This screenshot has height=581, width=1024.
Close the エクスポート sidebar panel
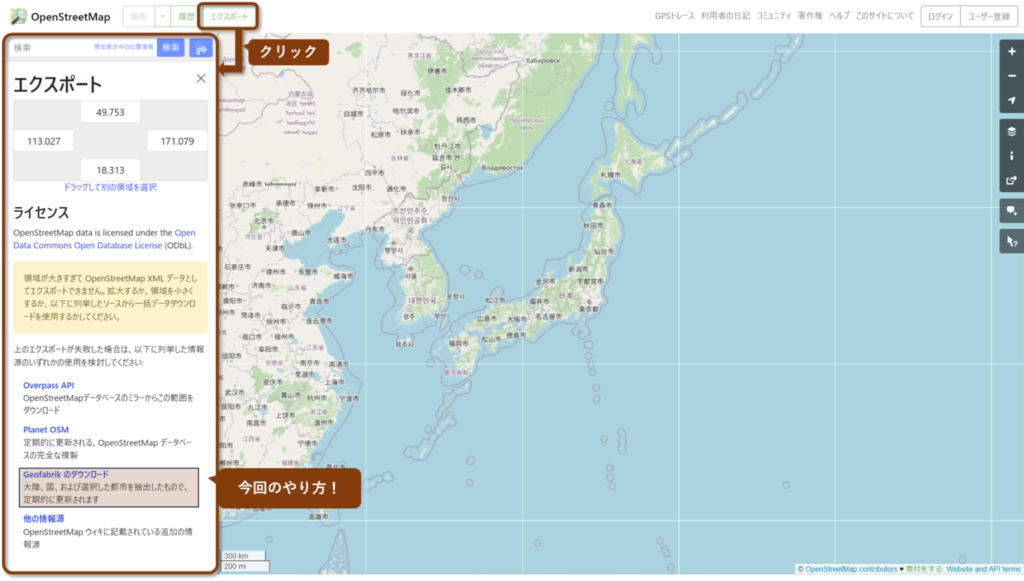200,78
